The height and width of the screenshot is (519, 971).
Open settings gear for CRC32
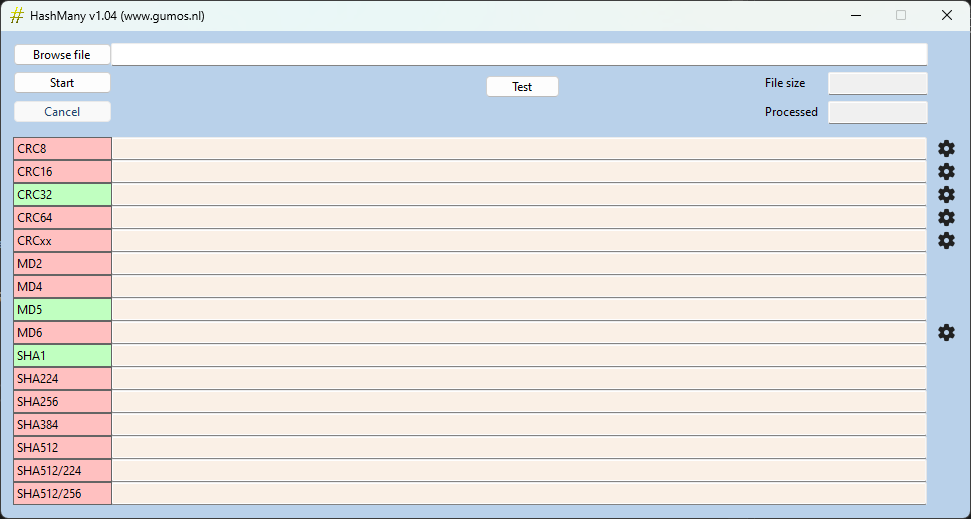click(946, 194)
